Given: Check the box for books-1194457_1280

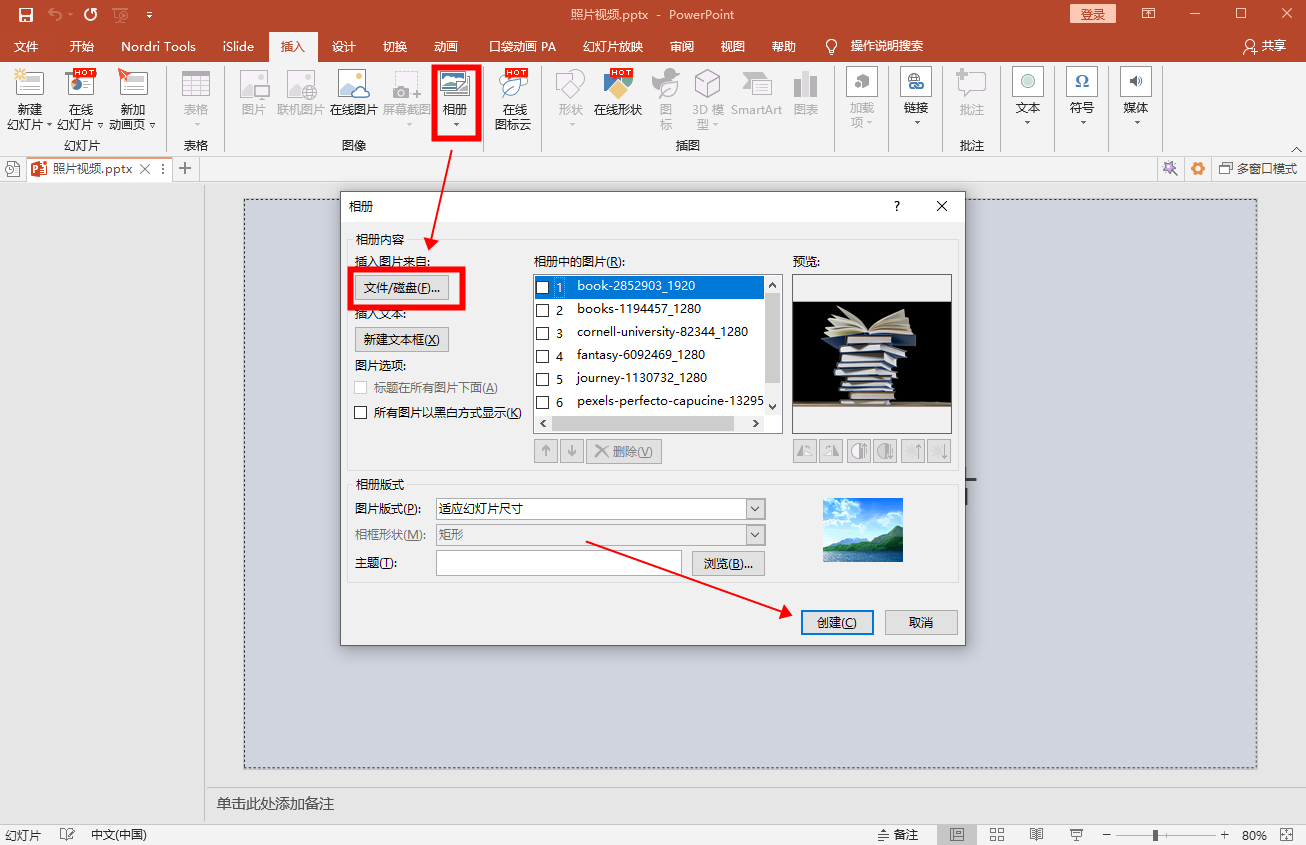Looking at the screenshot, I should pyautogui.click(x=543, y=310).
